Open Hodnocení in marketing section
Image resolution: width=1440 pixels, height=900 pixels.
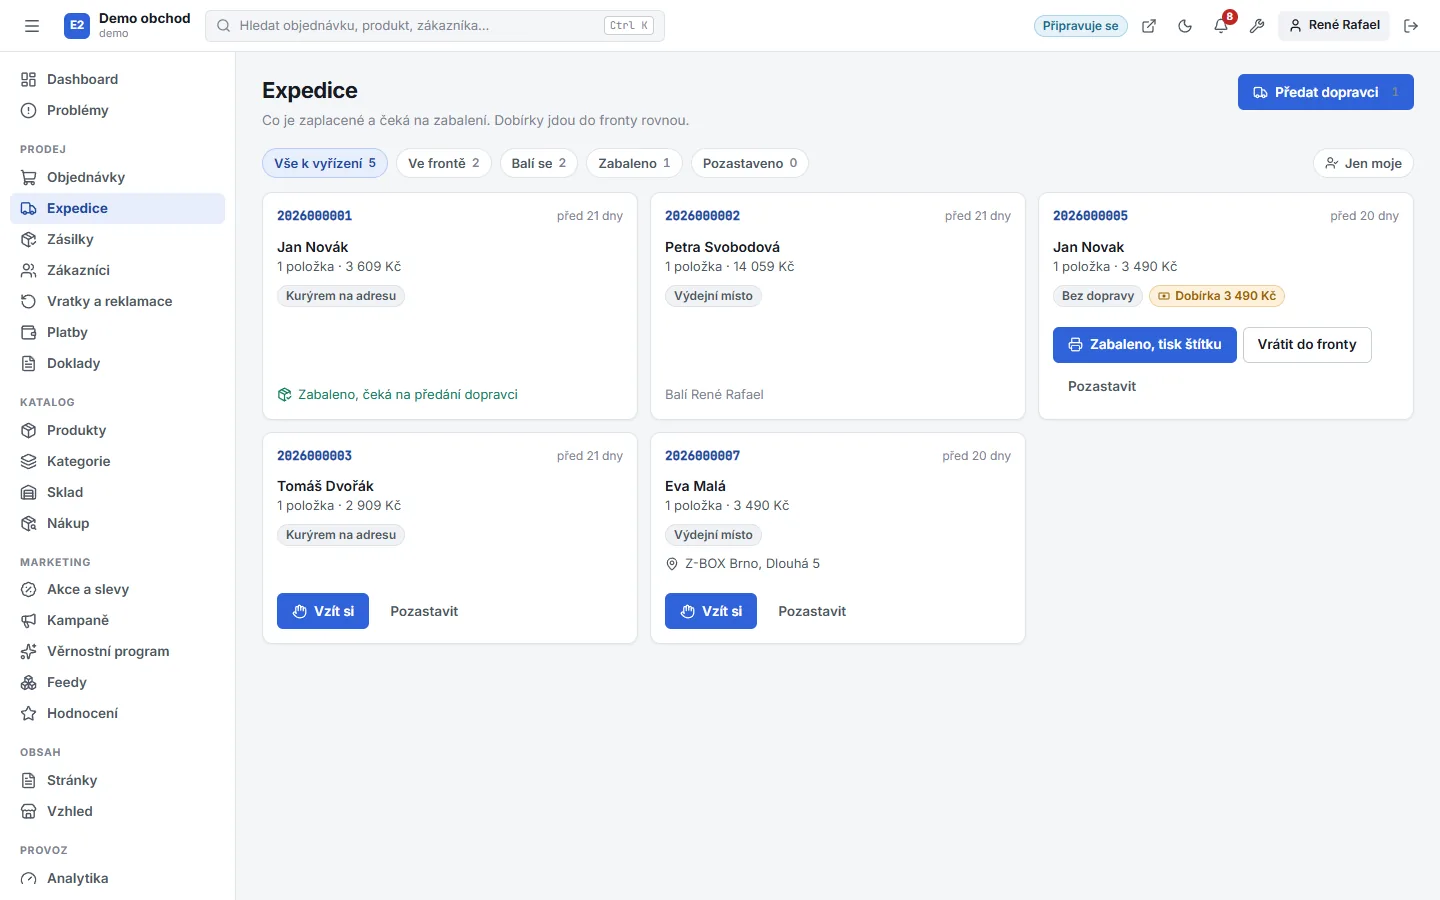pos(117,713)
